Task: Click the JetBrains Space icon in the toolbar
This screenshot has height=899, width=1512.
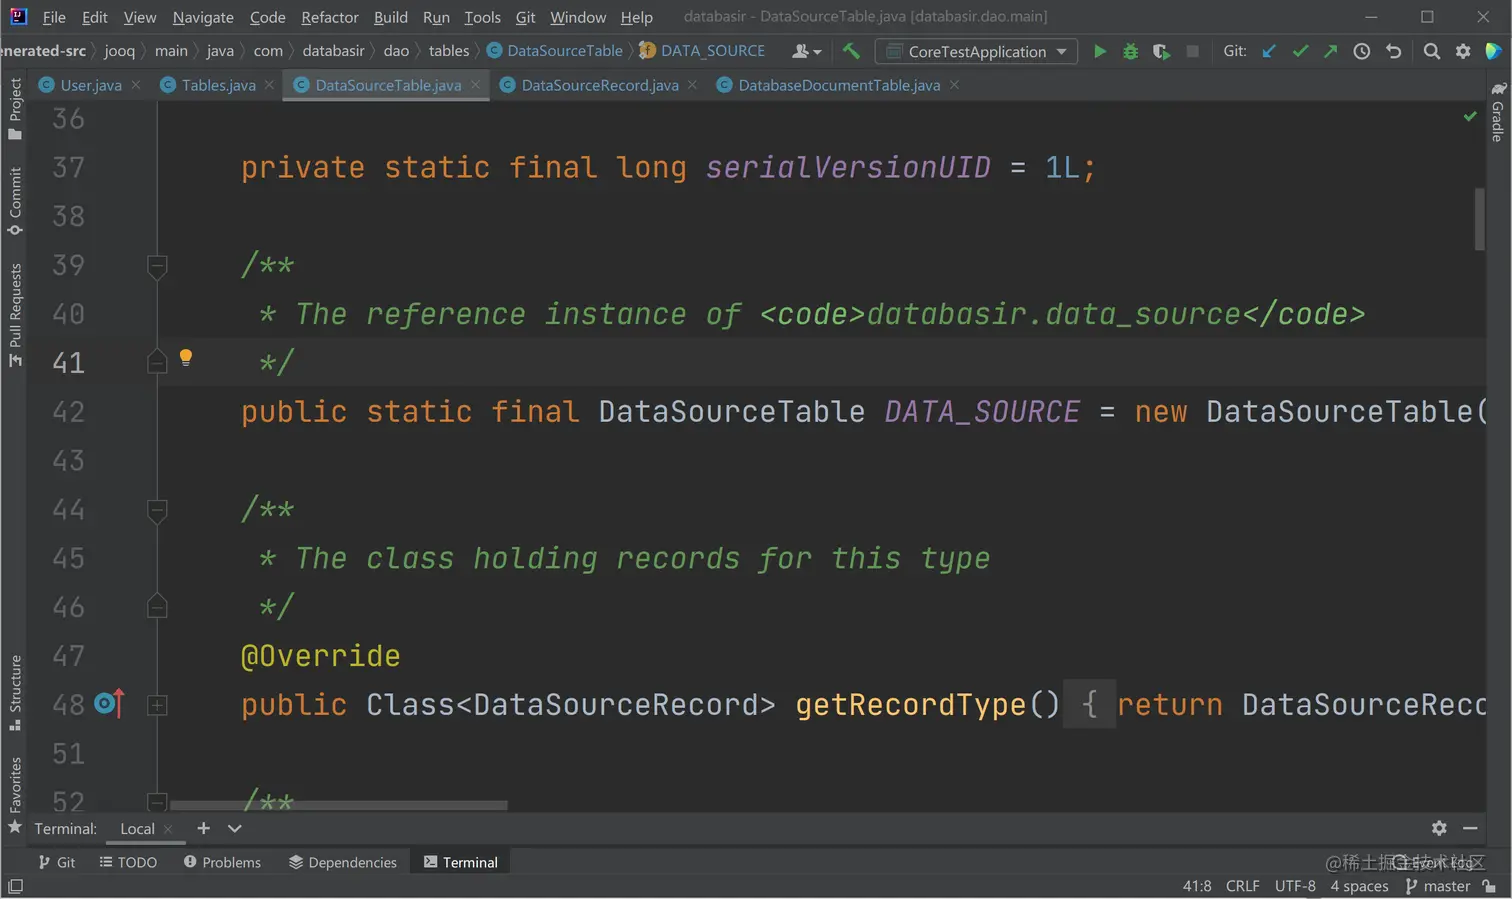Action: pos(1493,51)
